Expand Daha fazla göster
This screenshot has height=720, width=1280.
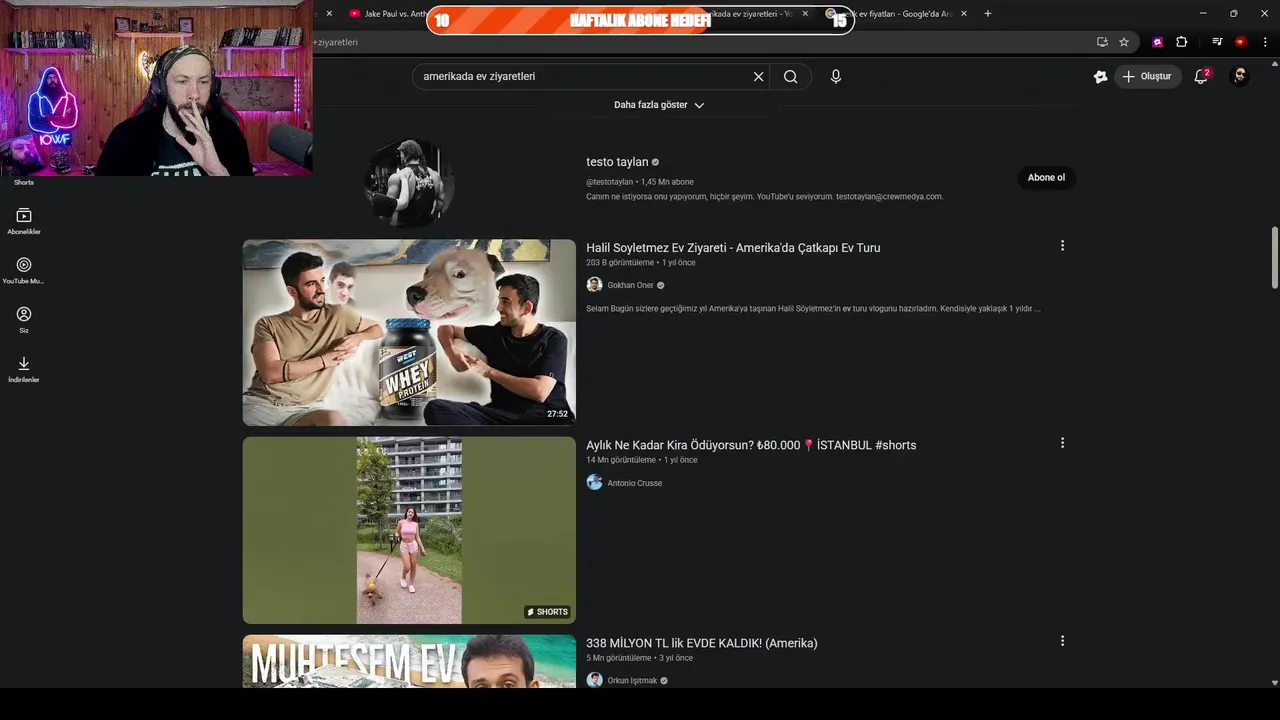[659, 105]
